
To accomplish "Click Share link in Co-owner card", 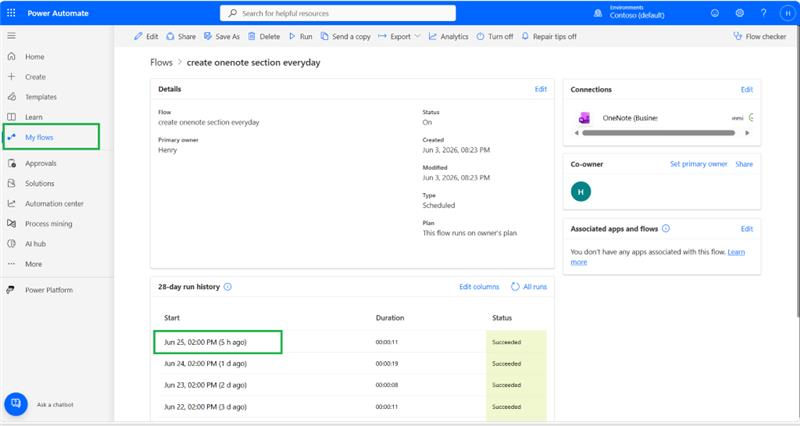I will click(x=744, y=164).
